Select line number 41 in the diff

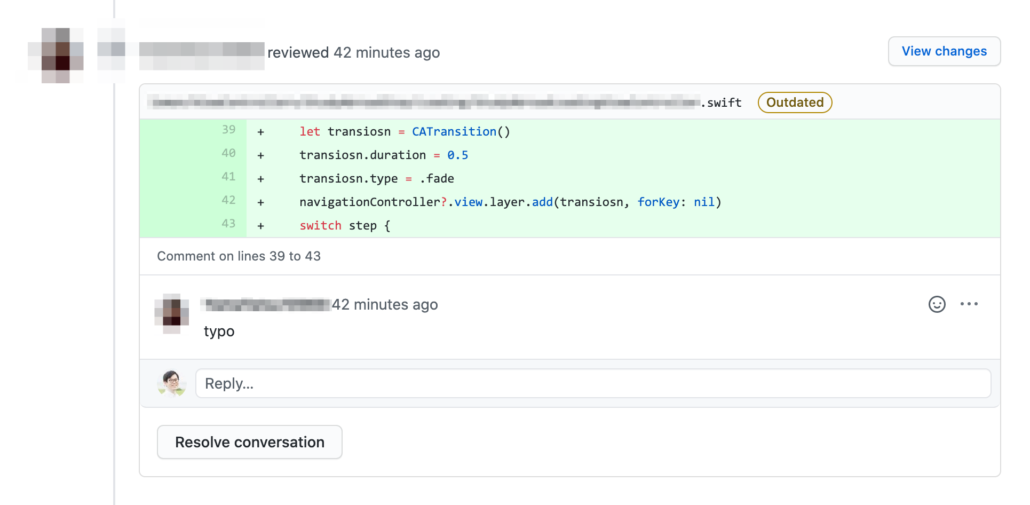(228, 178)
